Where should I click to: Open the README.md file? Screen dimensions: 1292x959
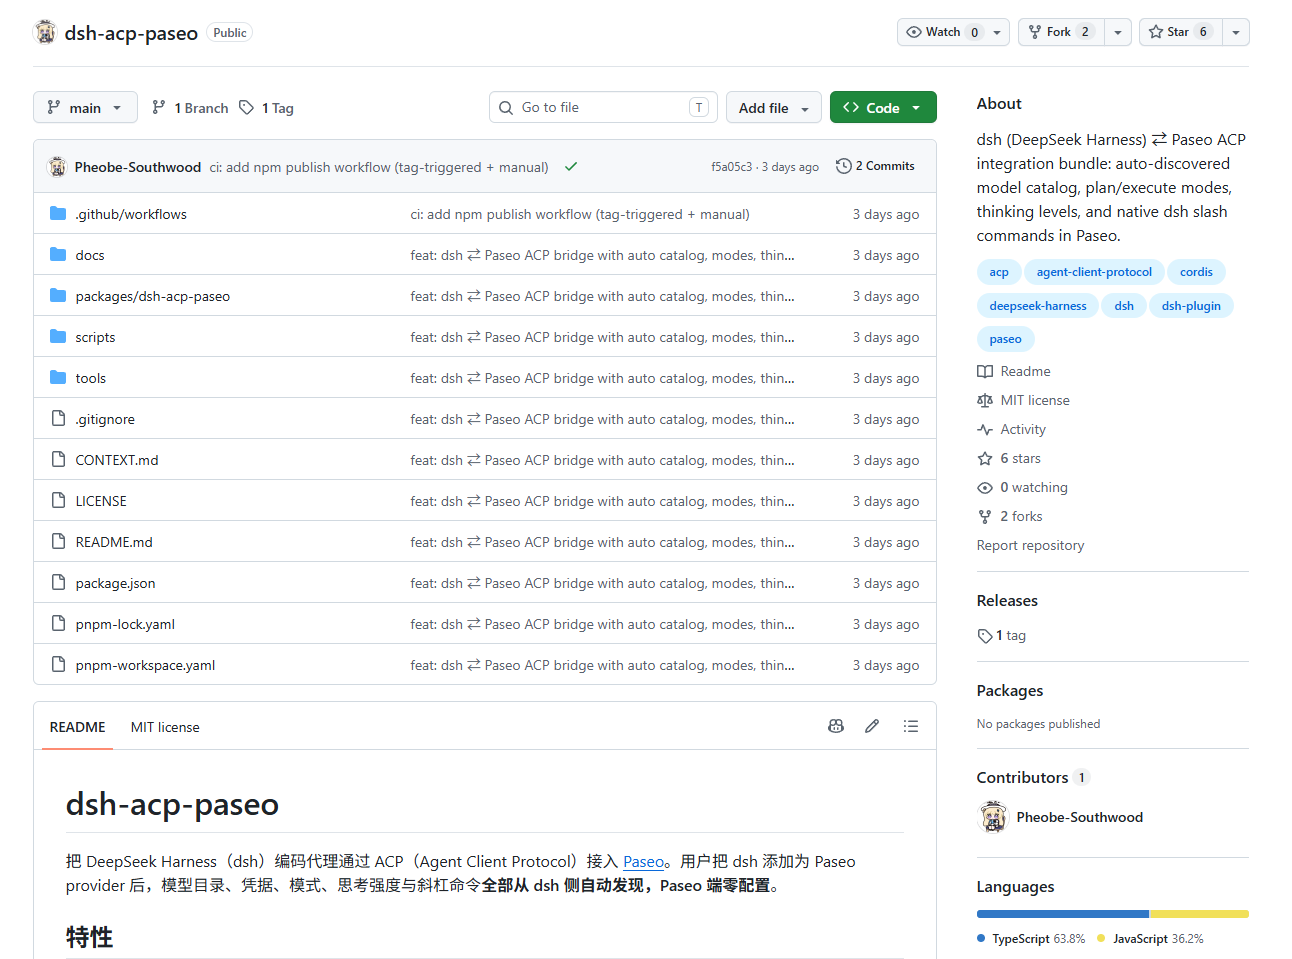coord(114,542)
